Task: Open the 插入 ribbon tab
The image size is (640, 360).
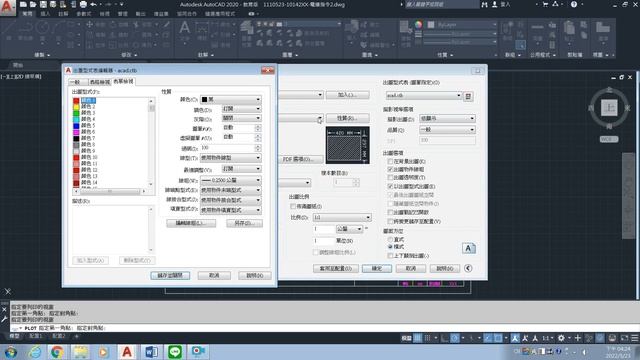Action: pos(45,14)
